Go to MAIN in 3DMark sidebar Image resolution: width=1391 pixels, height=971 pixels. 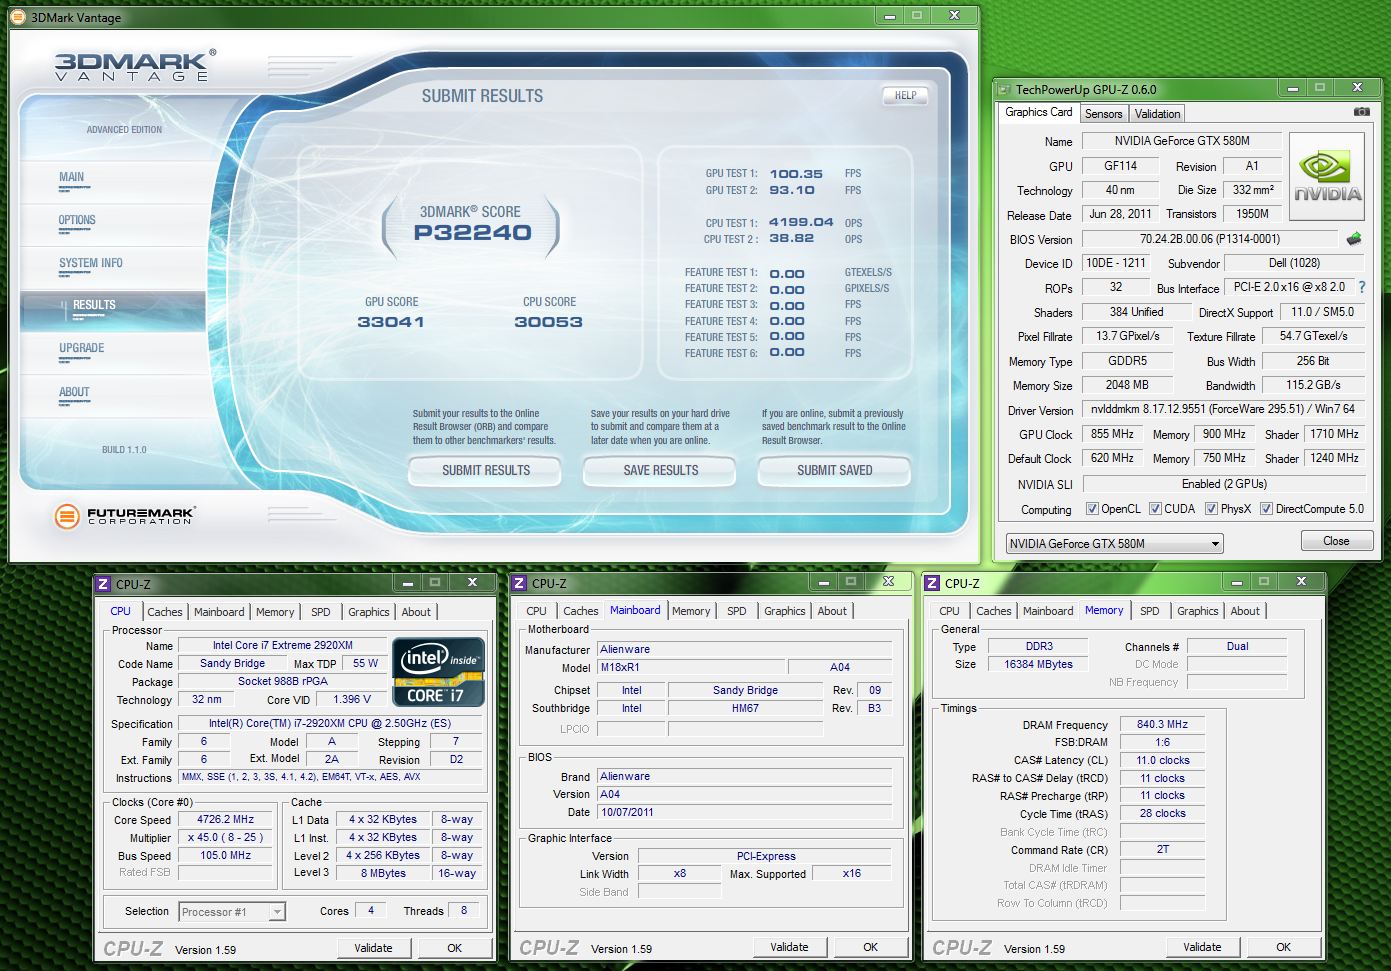coord(72,177)
